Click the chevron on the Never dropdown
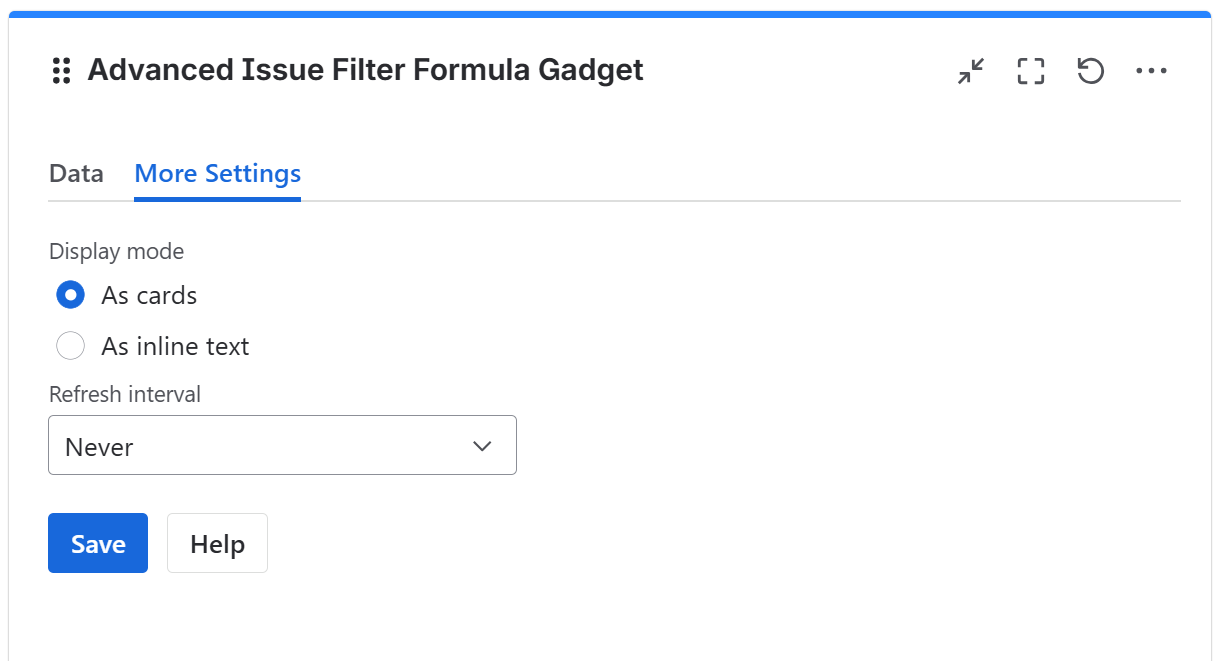Image resolution: width=1224 pixels, height=661 pixels. (x=481, y=445)
